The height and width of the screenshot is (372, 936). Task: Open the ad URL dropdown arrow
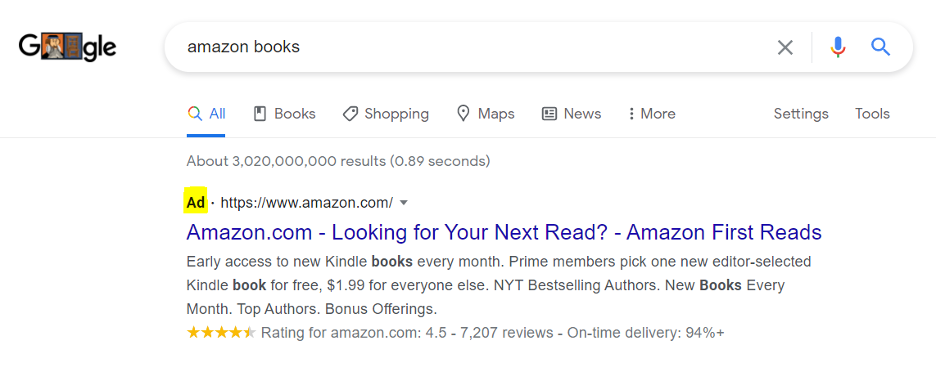[x=404, y=203]
